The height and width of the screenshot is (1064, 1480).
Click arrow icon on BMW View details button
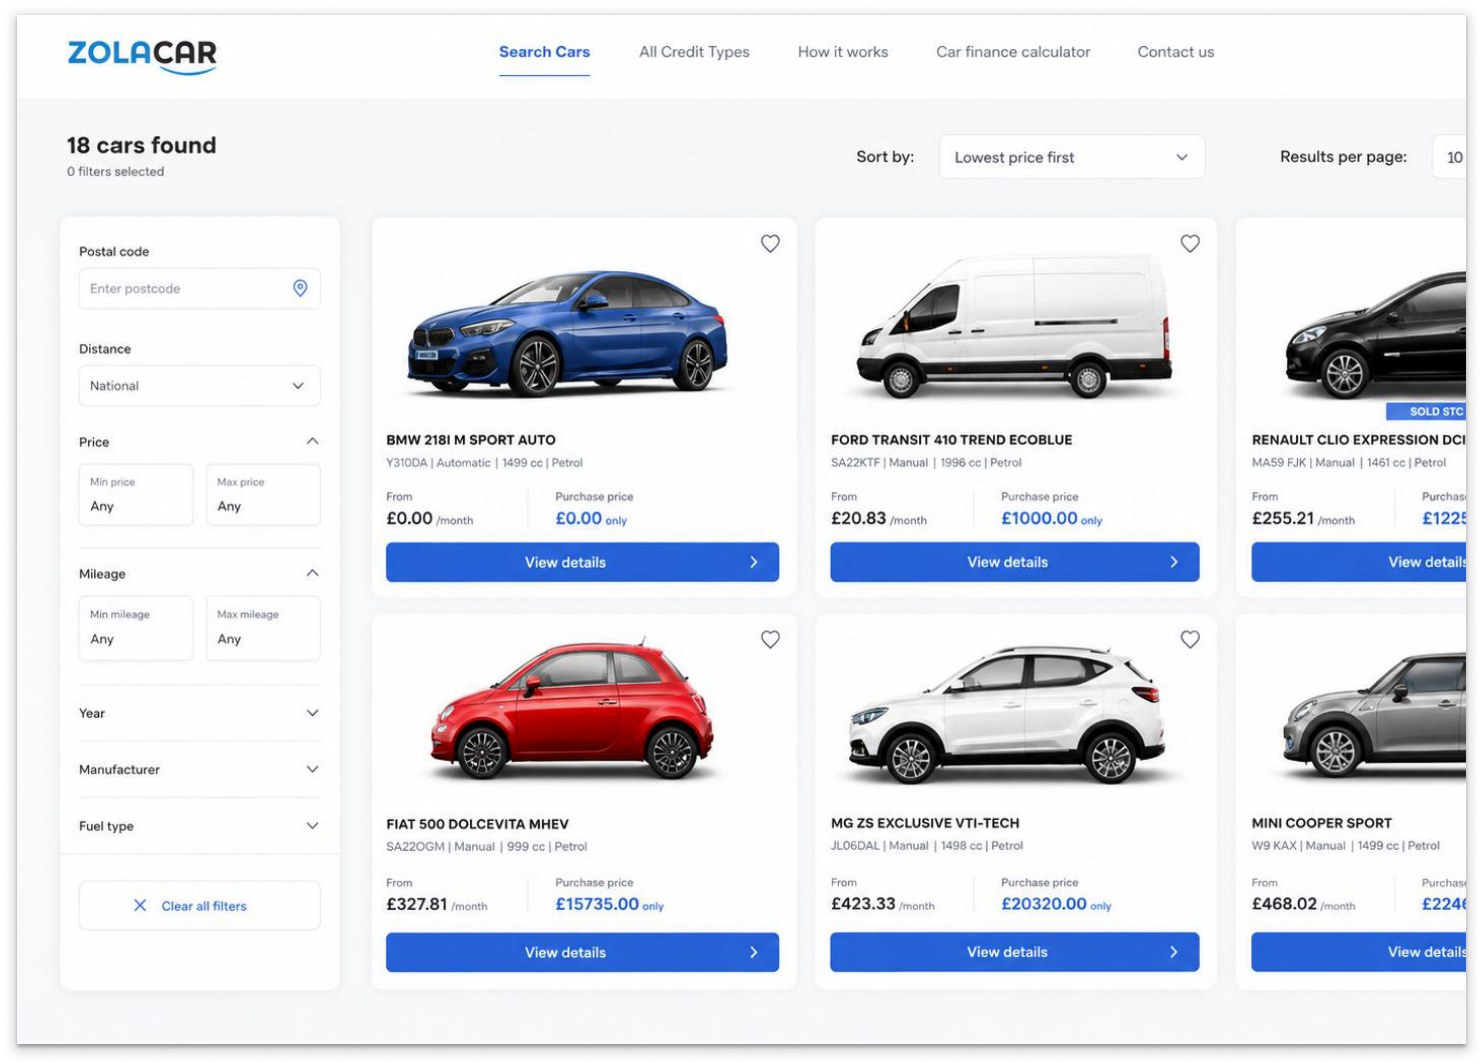[754, 562]
